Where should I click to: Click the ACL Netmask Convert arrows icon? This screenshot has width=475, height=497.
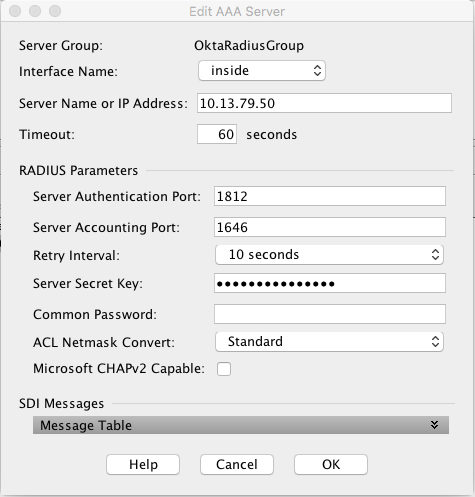435,342
